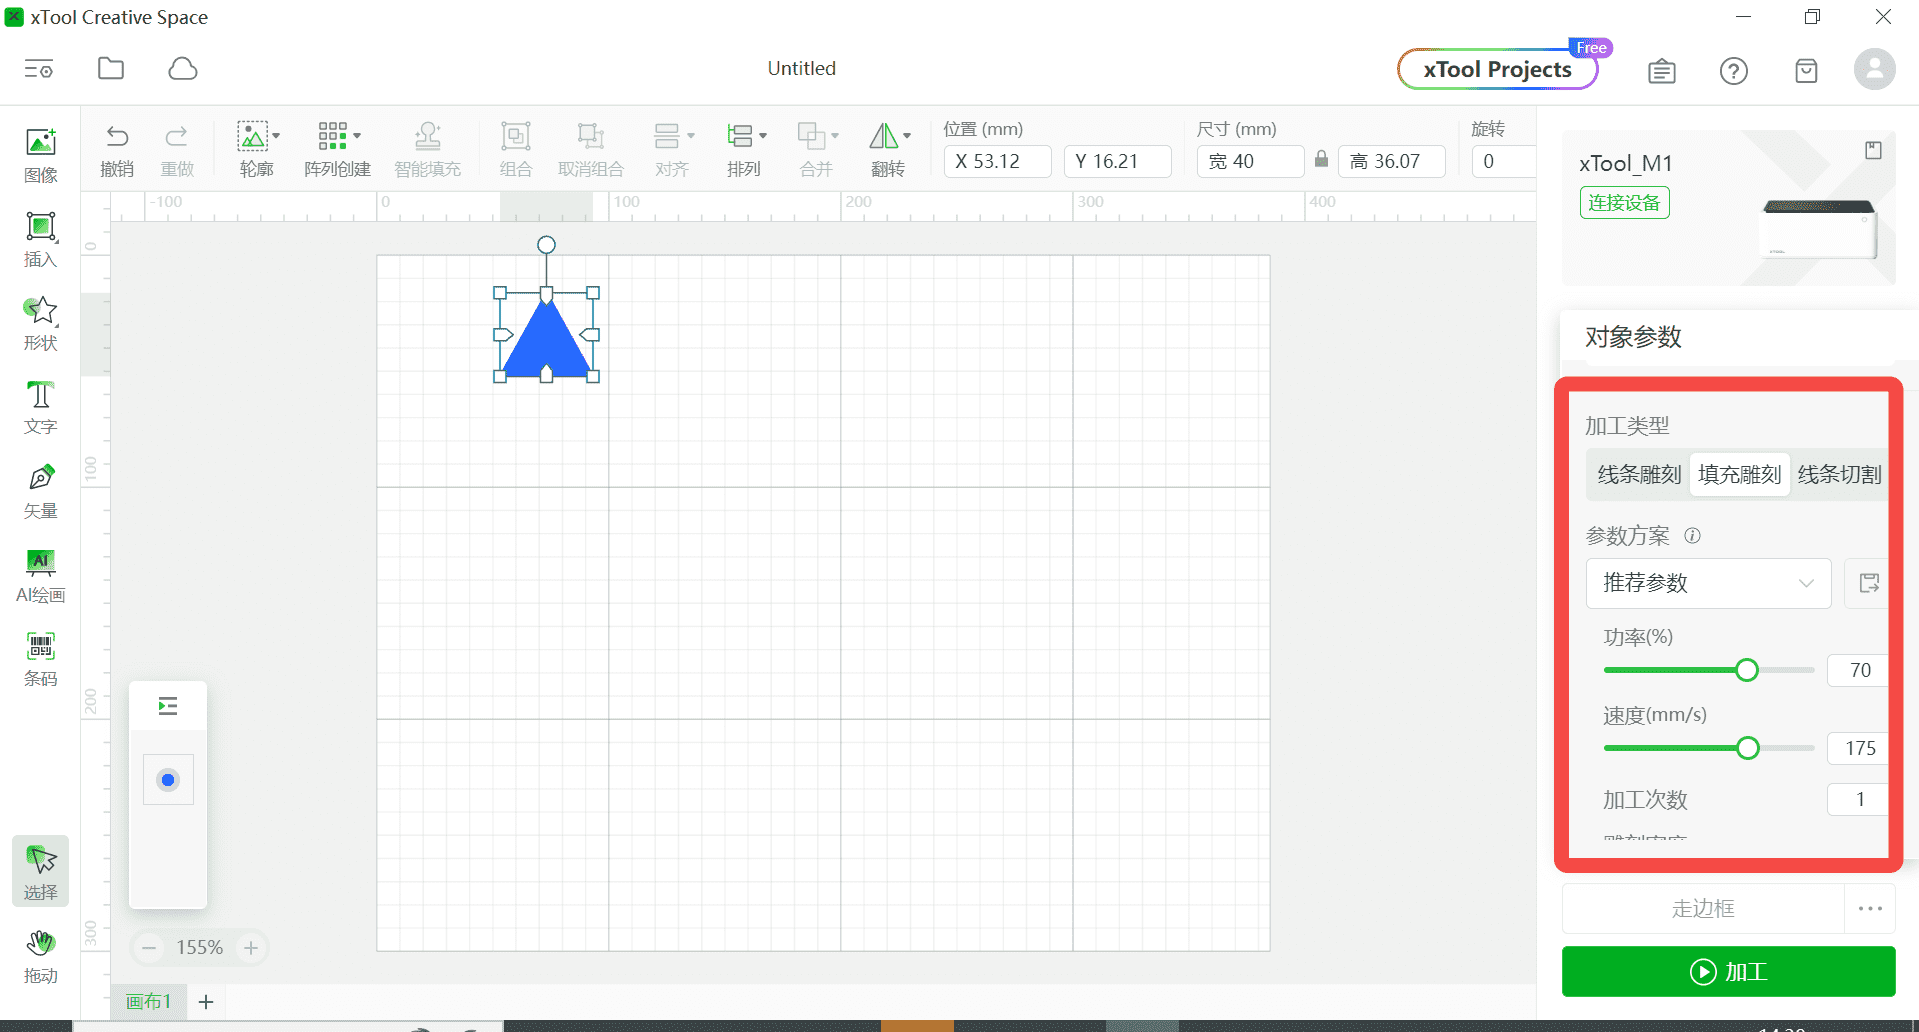This screenshot has width=1919, height=1032.
Task: Click the 旋转 rotation input field
Action: click(1503, 161)
